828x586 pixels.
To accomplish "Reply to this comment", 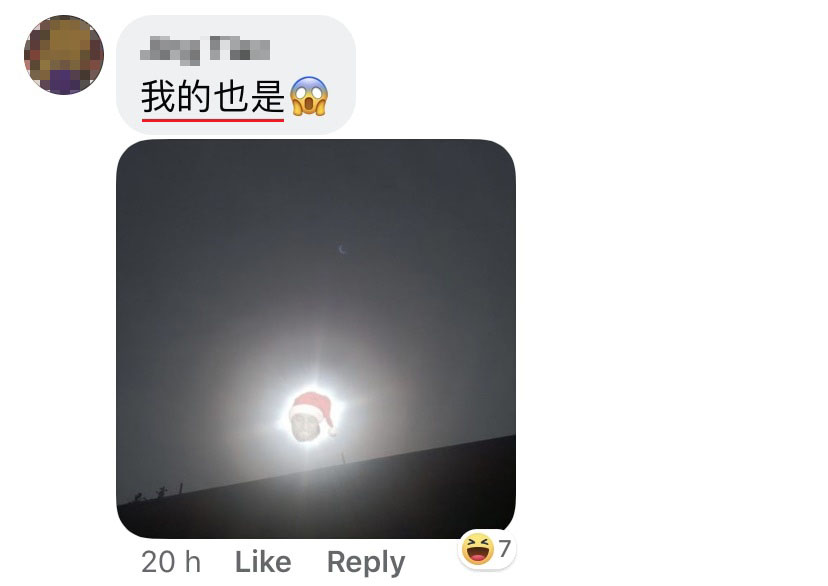I will 366,563.
